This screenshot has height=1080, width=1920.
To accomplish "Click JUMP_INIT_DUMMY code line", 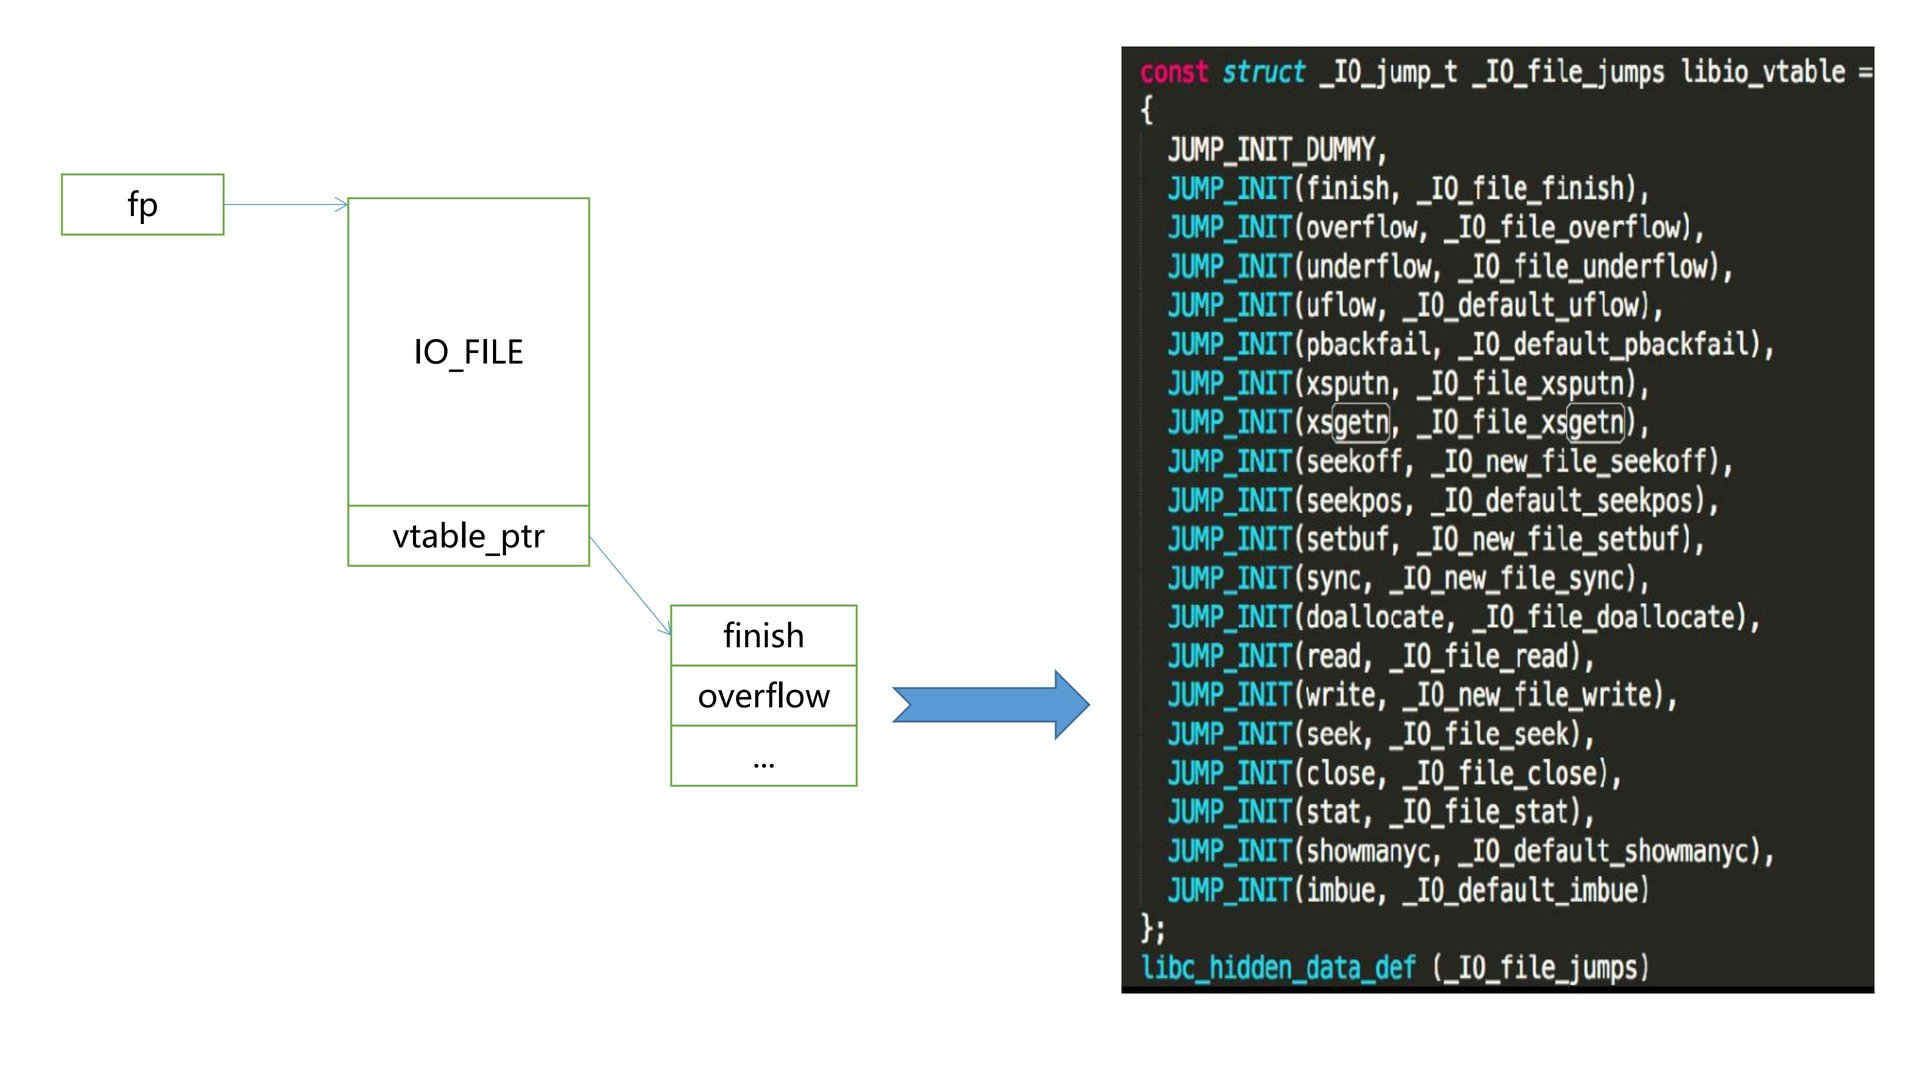I will [x=1276, y=150].
